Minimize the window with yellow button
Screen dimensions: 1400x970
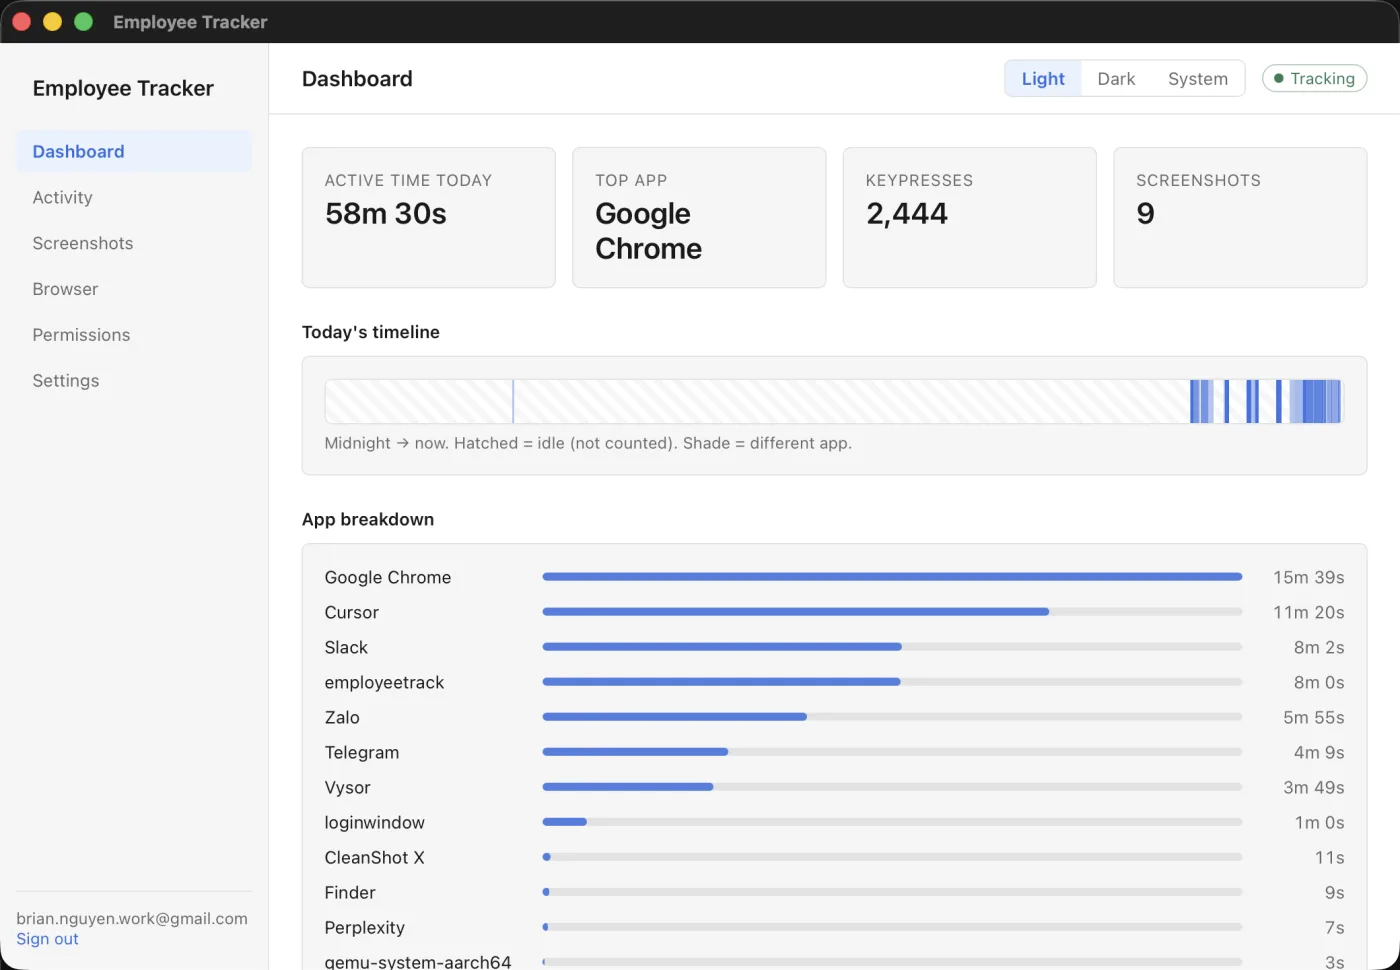point(52,21)
